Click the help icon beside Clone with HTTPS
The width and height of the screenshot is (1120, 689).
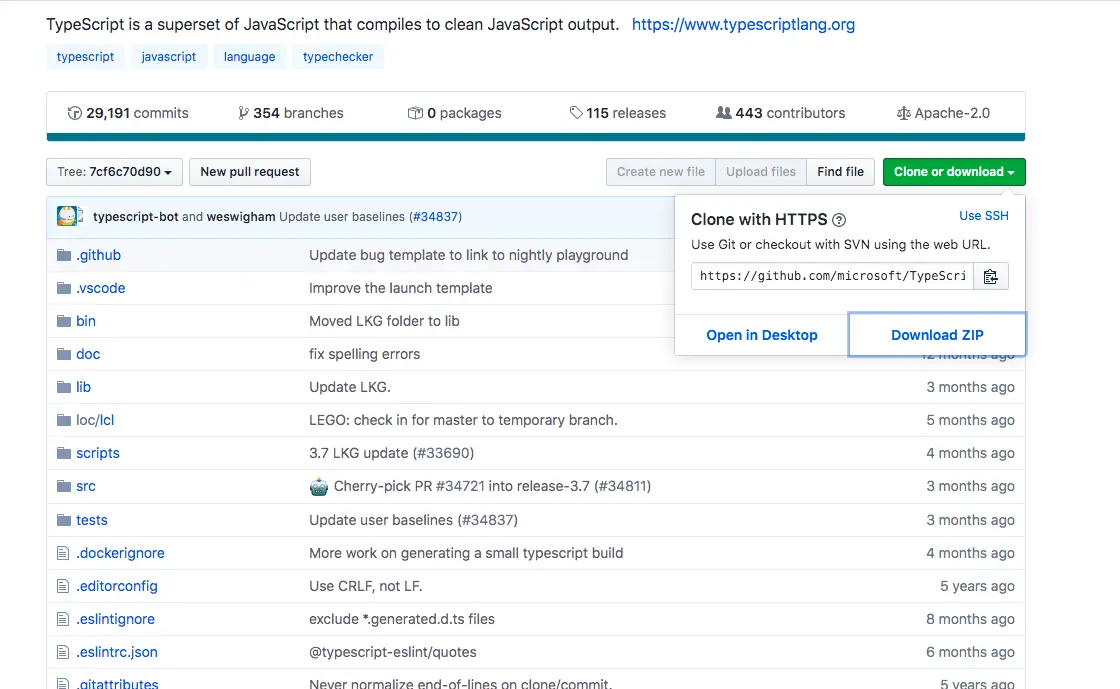(x=839, y=220)
